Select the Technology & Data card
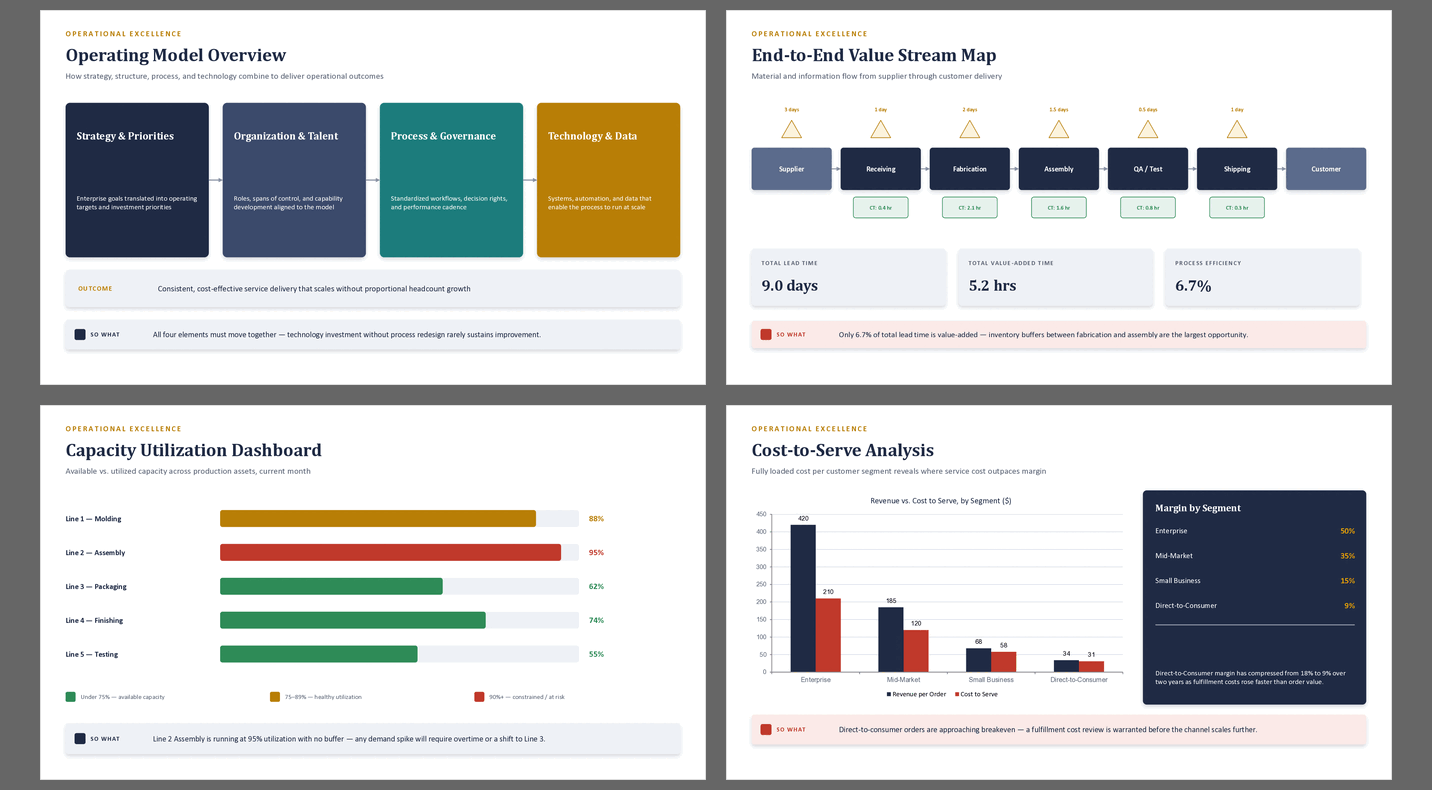This screenshot has height=790, width=1432. tap(608, 180)
